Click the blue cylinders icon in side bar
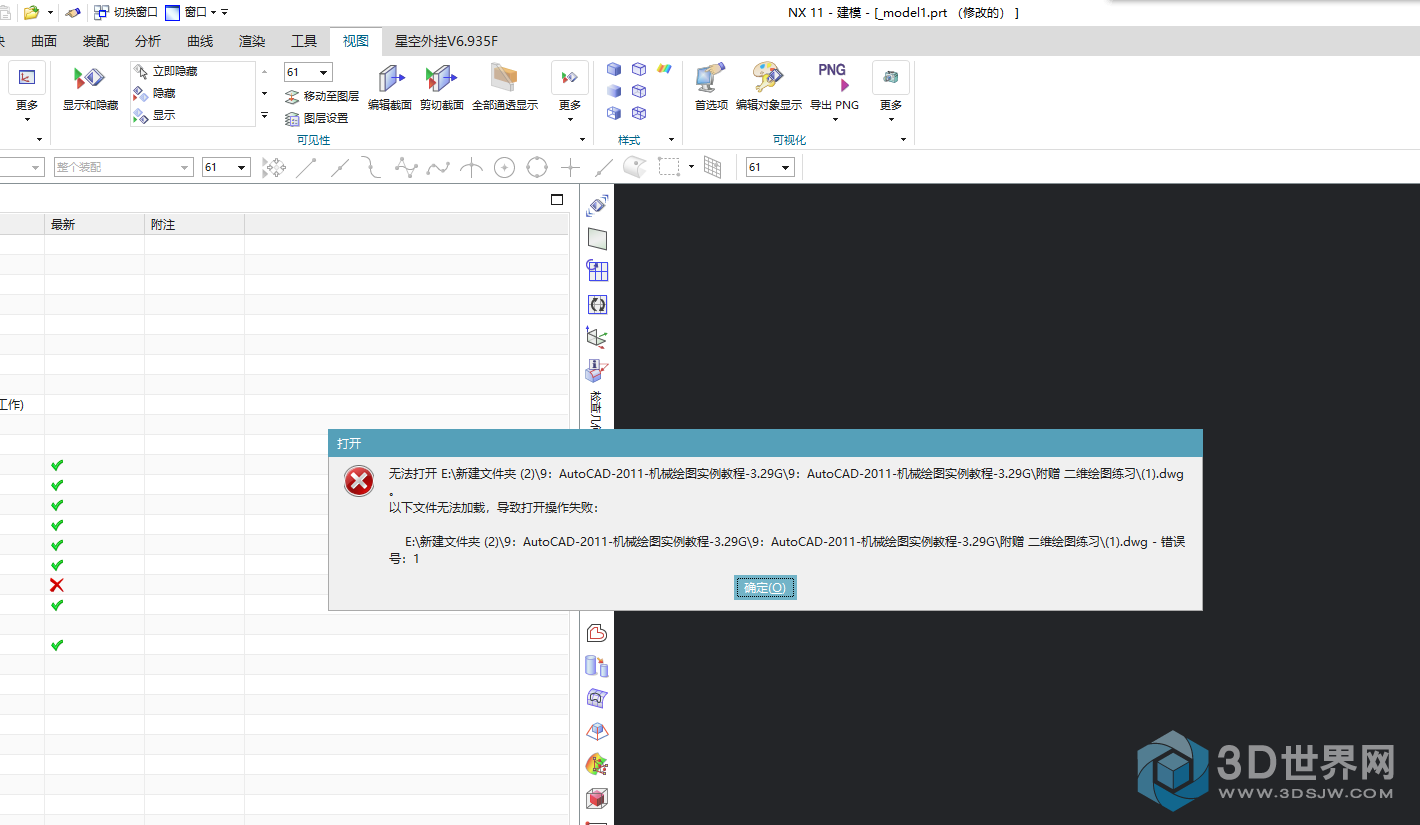Screen dimensions: 1420x825 pos(597,666)
